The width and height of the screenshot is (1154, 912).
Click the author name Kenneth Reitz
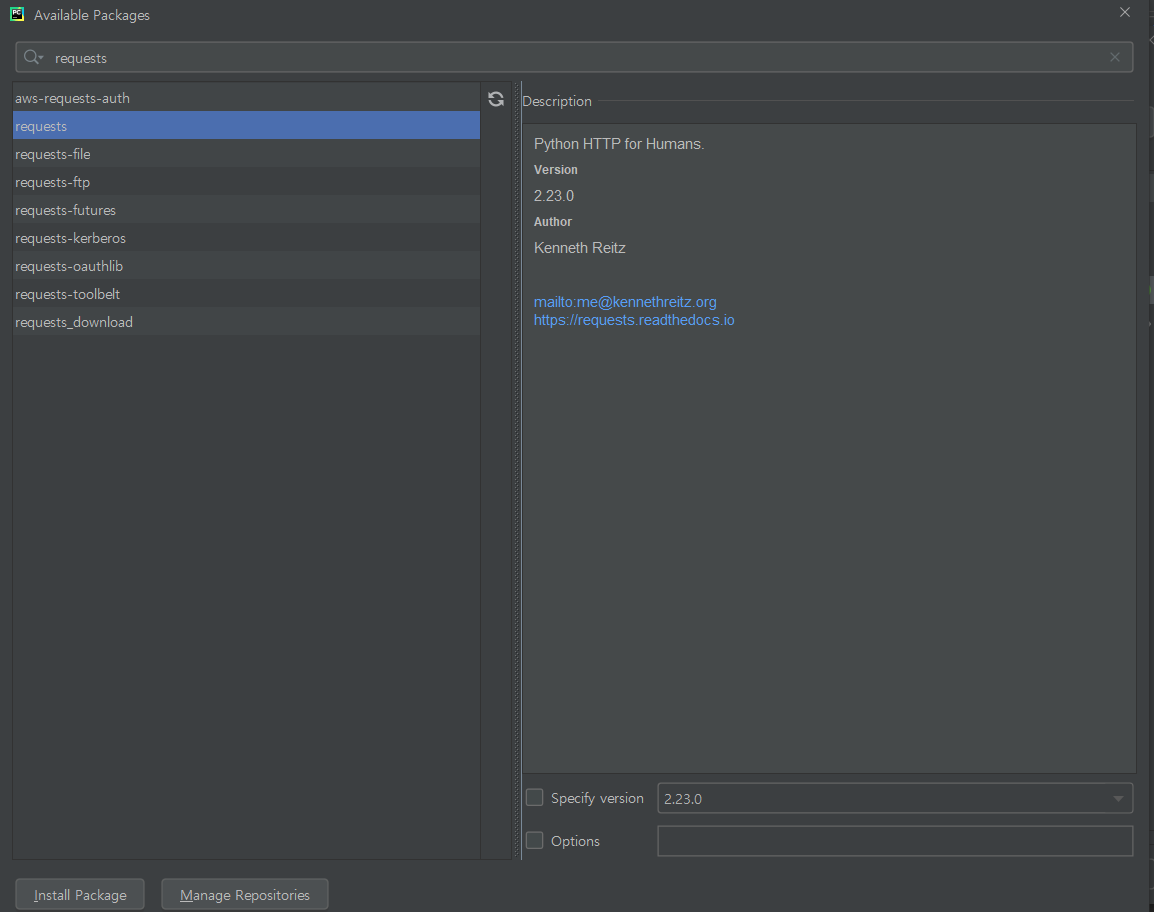579,248
